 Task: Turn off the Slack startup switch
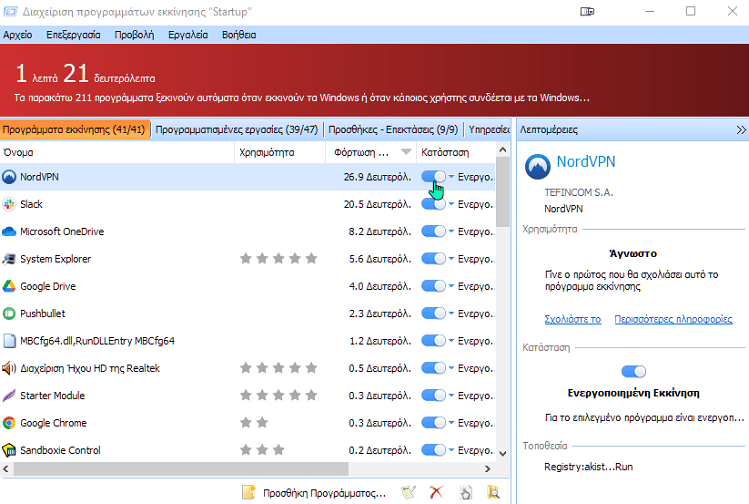(433, 204)
